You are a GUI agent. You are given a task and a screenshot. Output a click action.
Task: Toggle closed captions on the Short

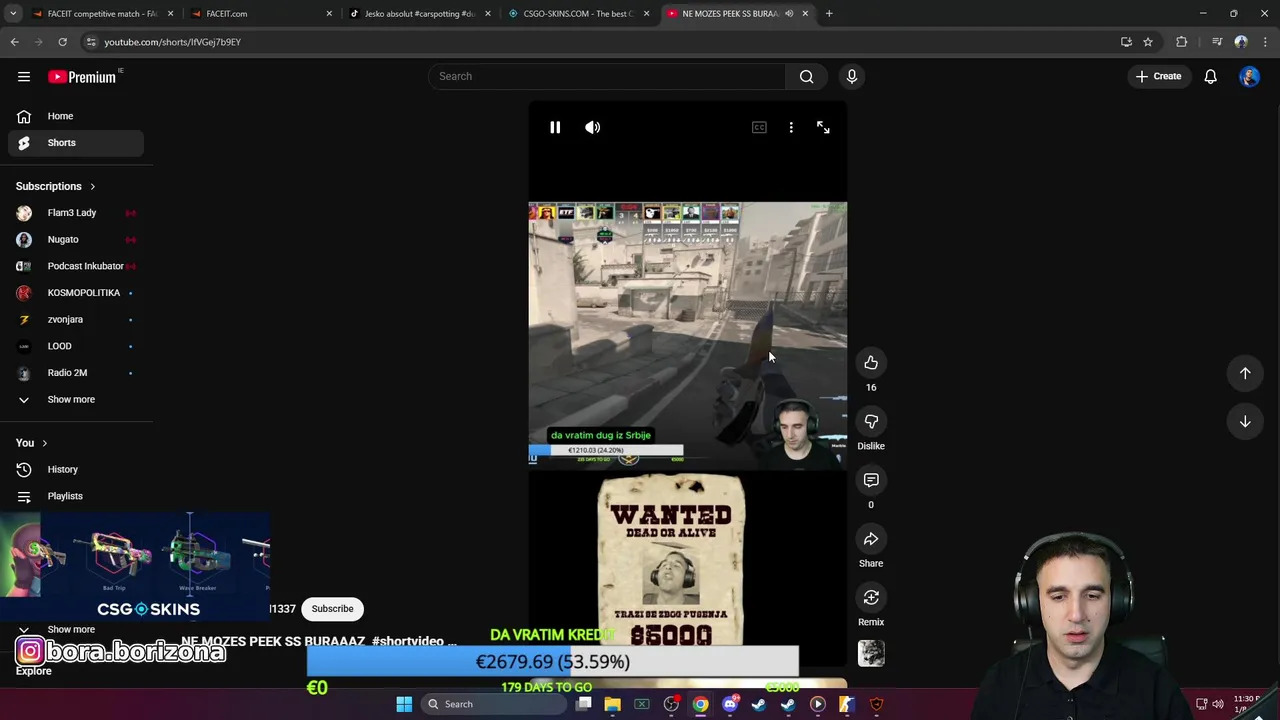point(759,127)
